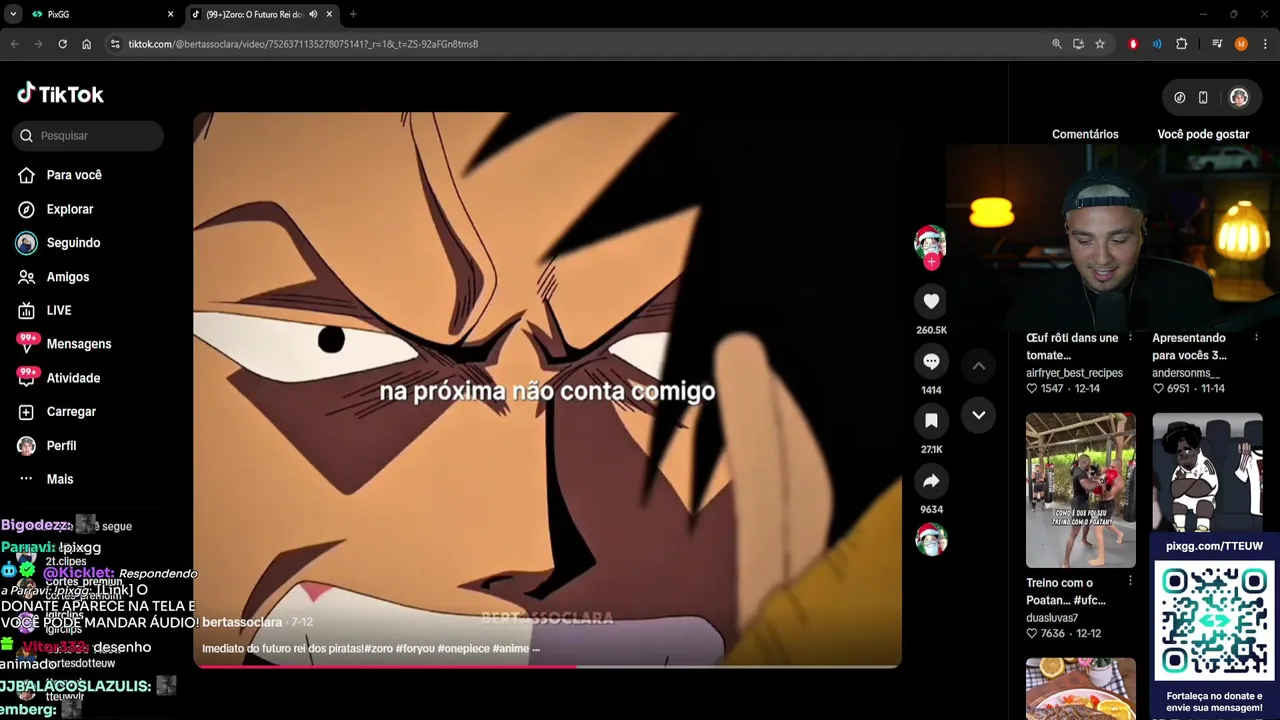Click the install app icon in the address bar
Screen dimensions: 1280x720
[1078, 44]
